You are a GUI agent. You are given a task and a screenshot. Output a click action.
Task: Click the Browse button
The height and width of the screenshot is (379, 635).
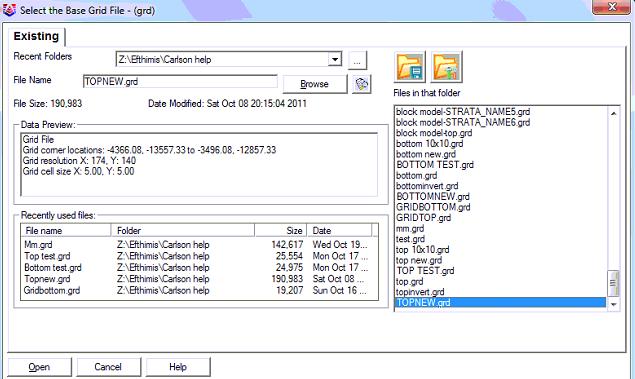coord(315,84)
